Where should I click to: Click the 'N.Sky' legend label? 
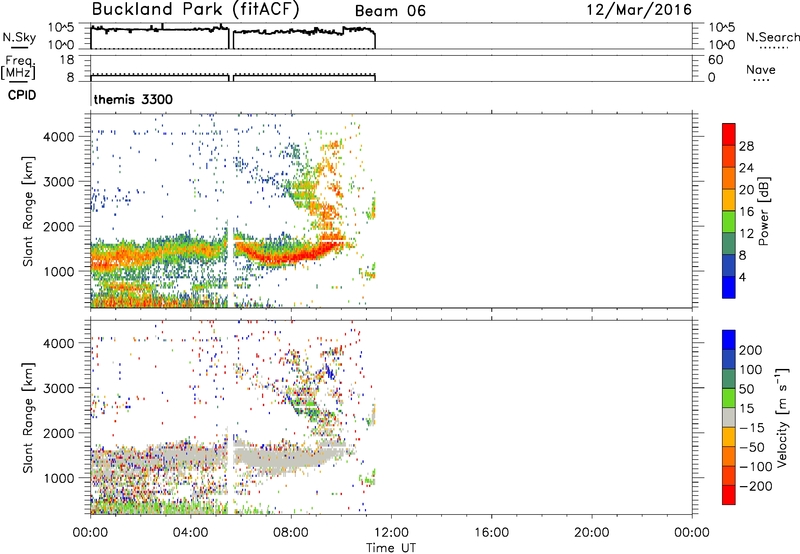[19, 37]
